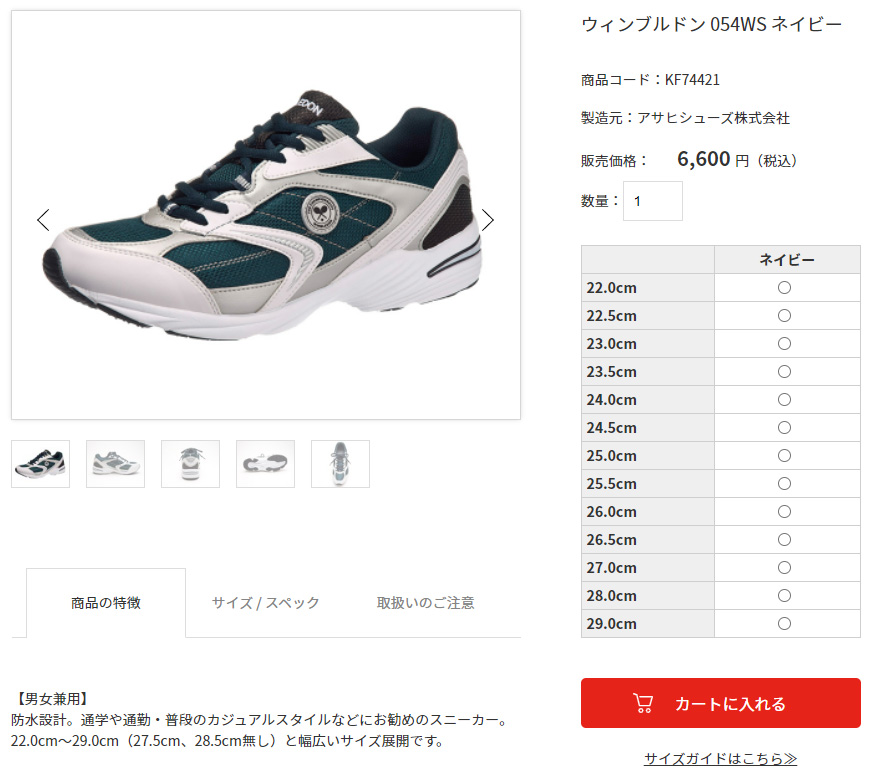Switch to the 商品の特徴 tab
Viewport: 879px width, 772px height.
106,603
